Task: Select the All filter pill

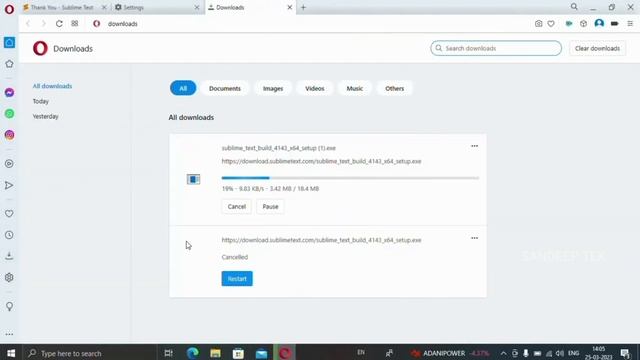Action: 183,88
